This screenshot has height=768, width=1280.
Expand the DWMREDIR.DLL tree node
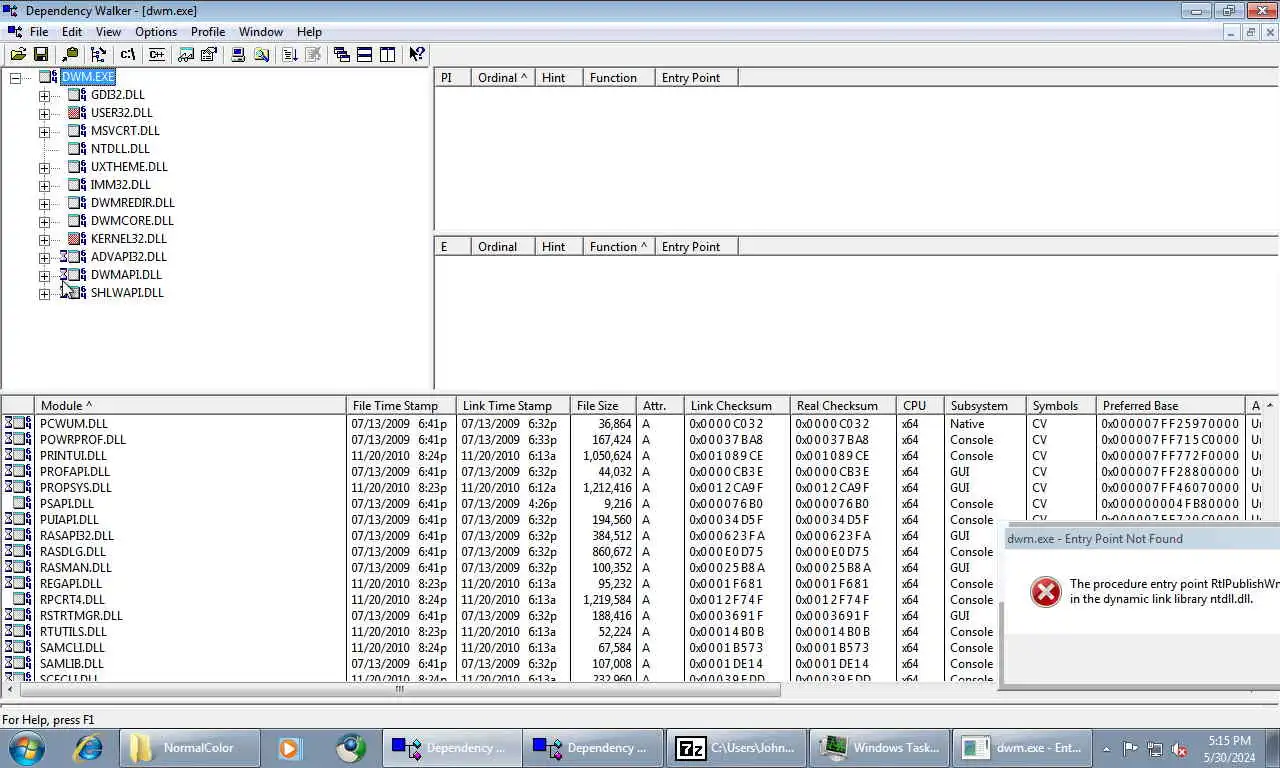point(44,203)
